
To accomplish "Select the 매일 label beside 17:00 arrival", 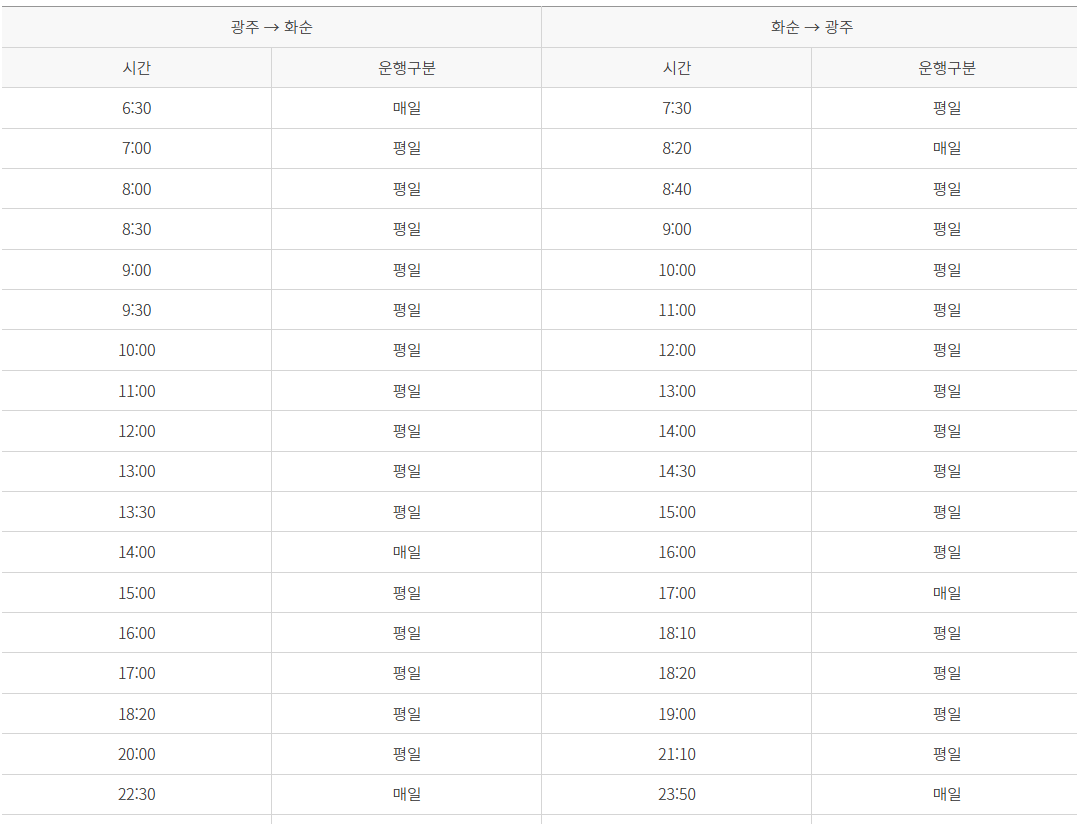I will click(944, 592).
